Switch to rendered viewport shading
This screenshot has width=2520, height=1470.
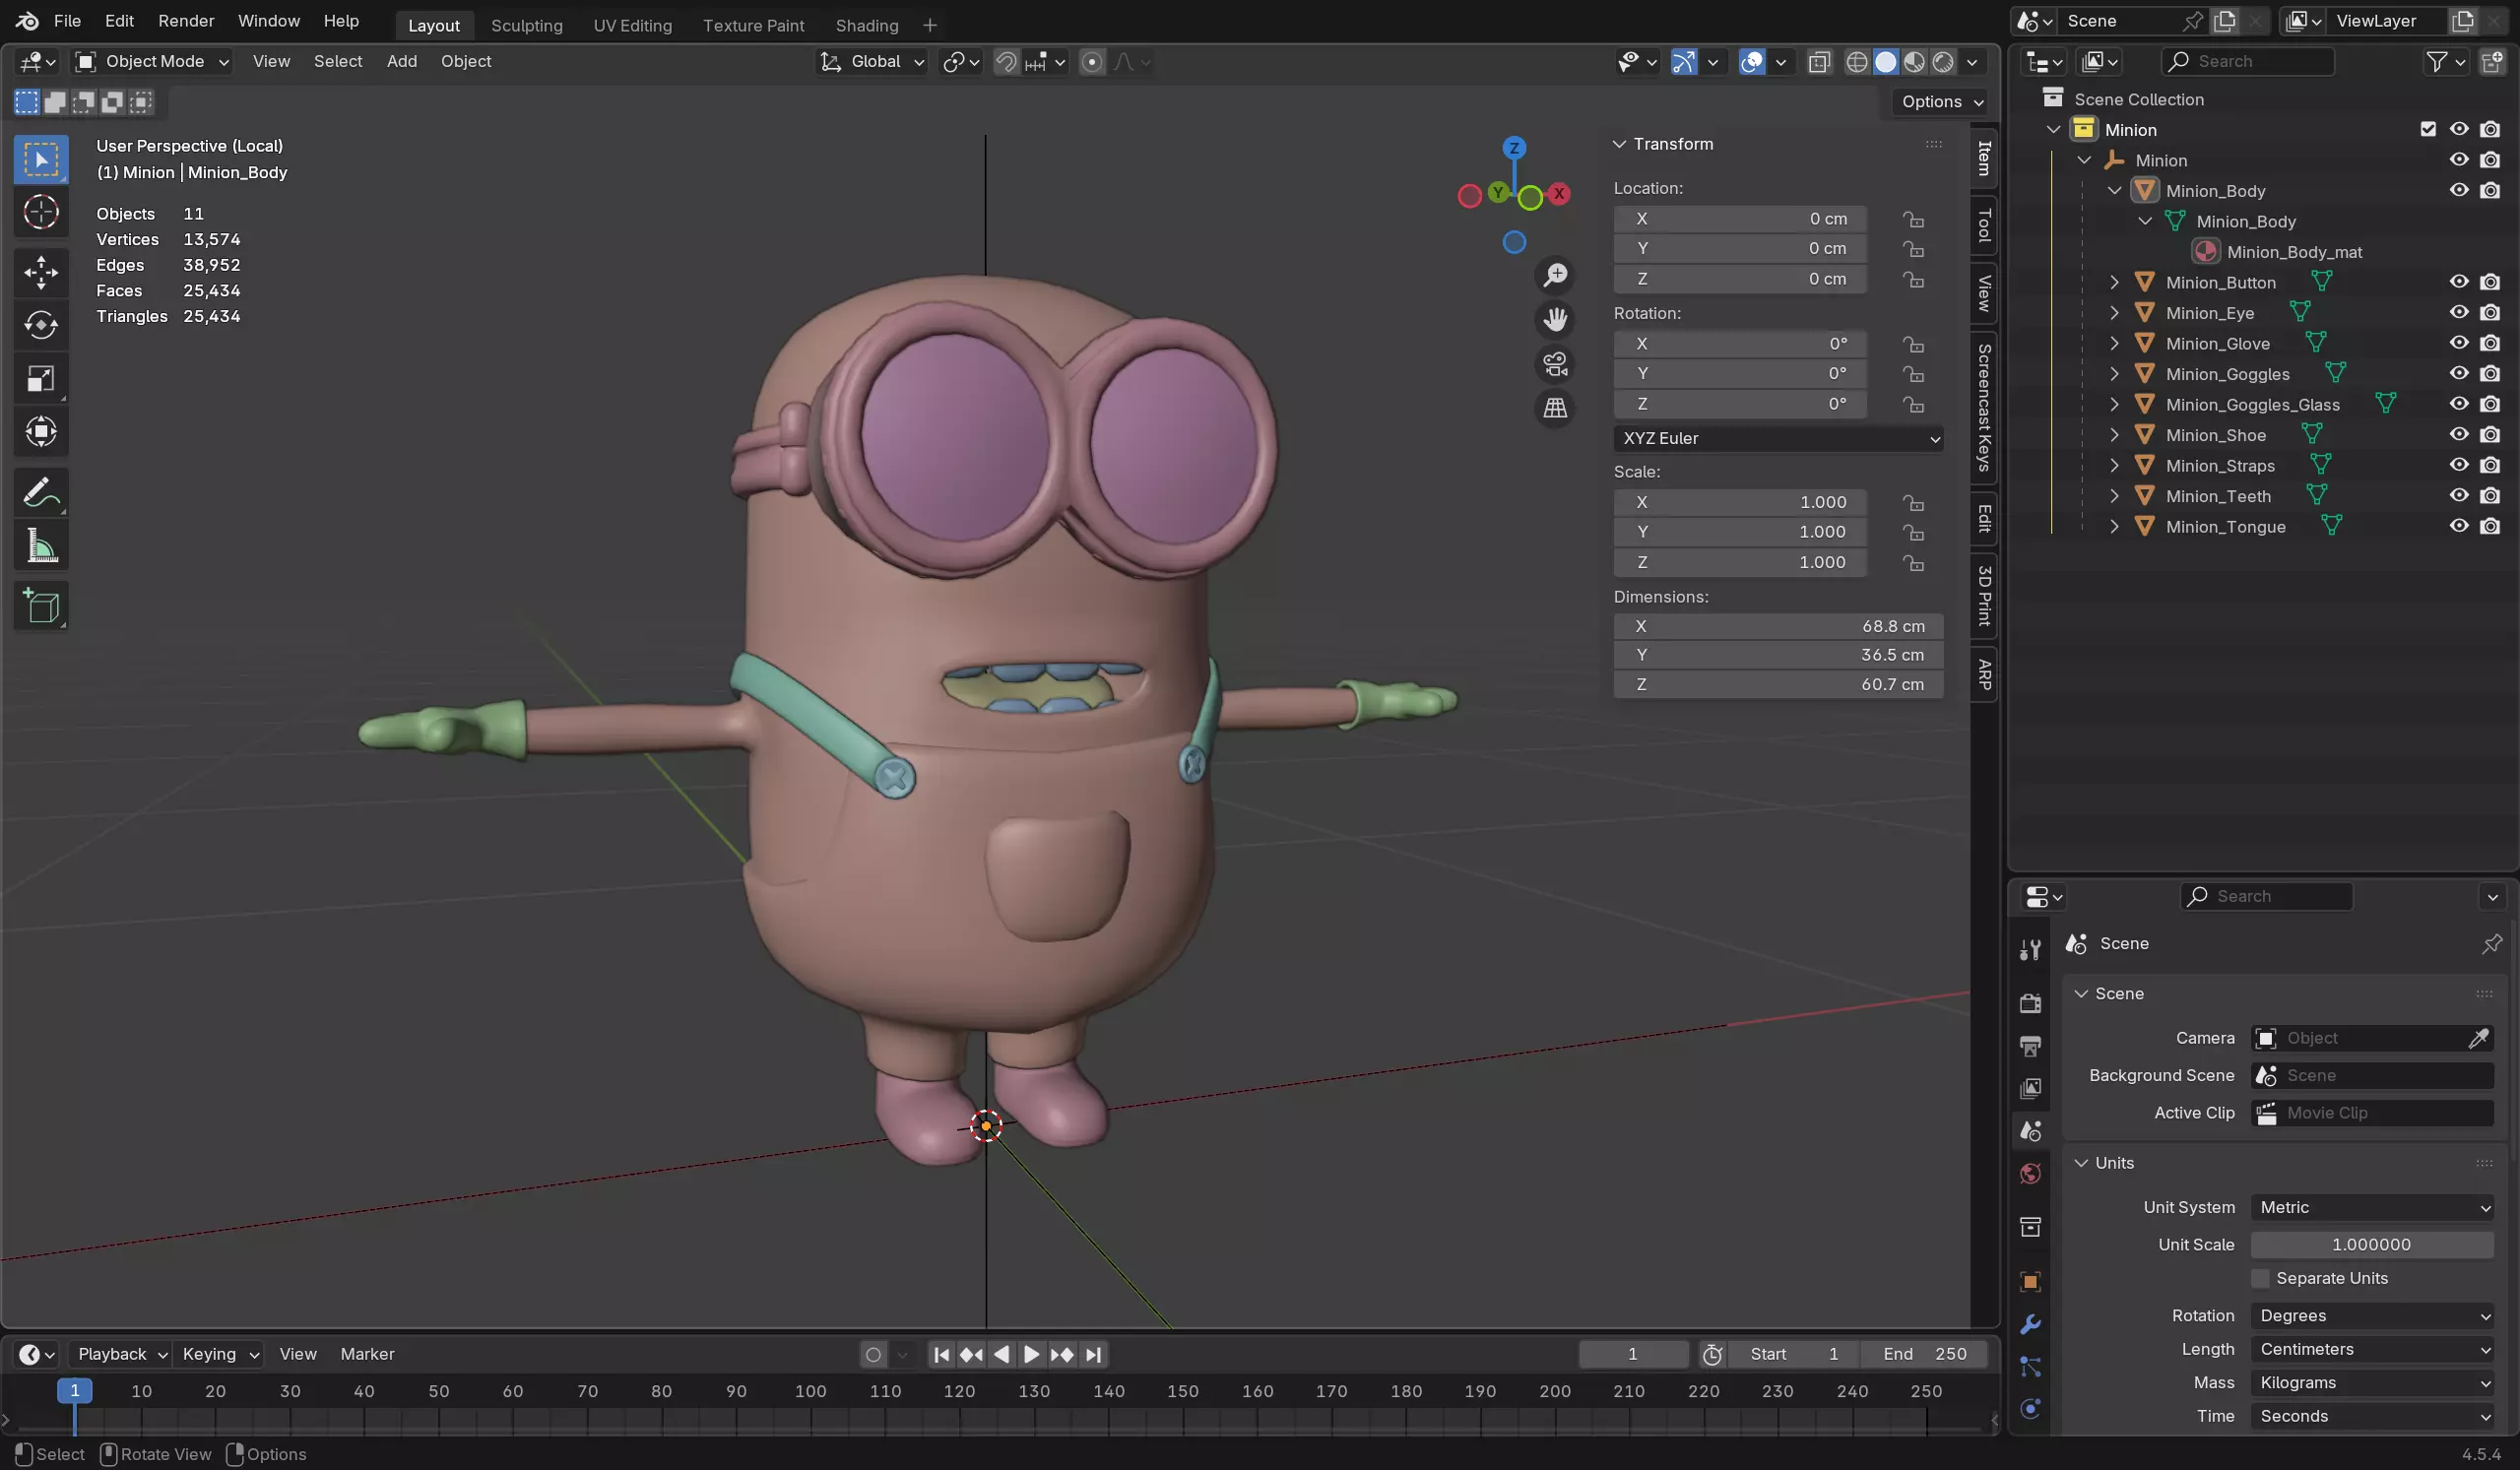[1943, 62]
